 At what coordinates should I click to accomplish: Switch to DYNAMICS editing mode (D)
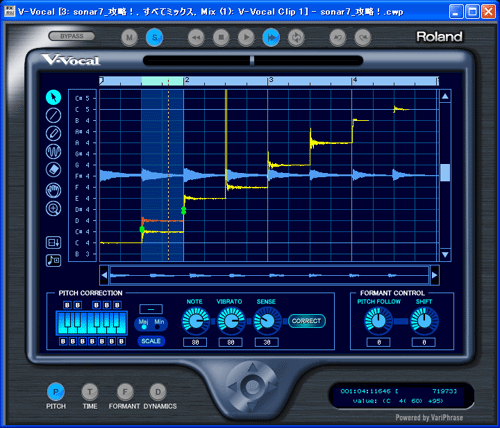tap(158, 392)
